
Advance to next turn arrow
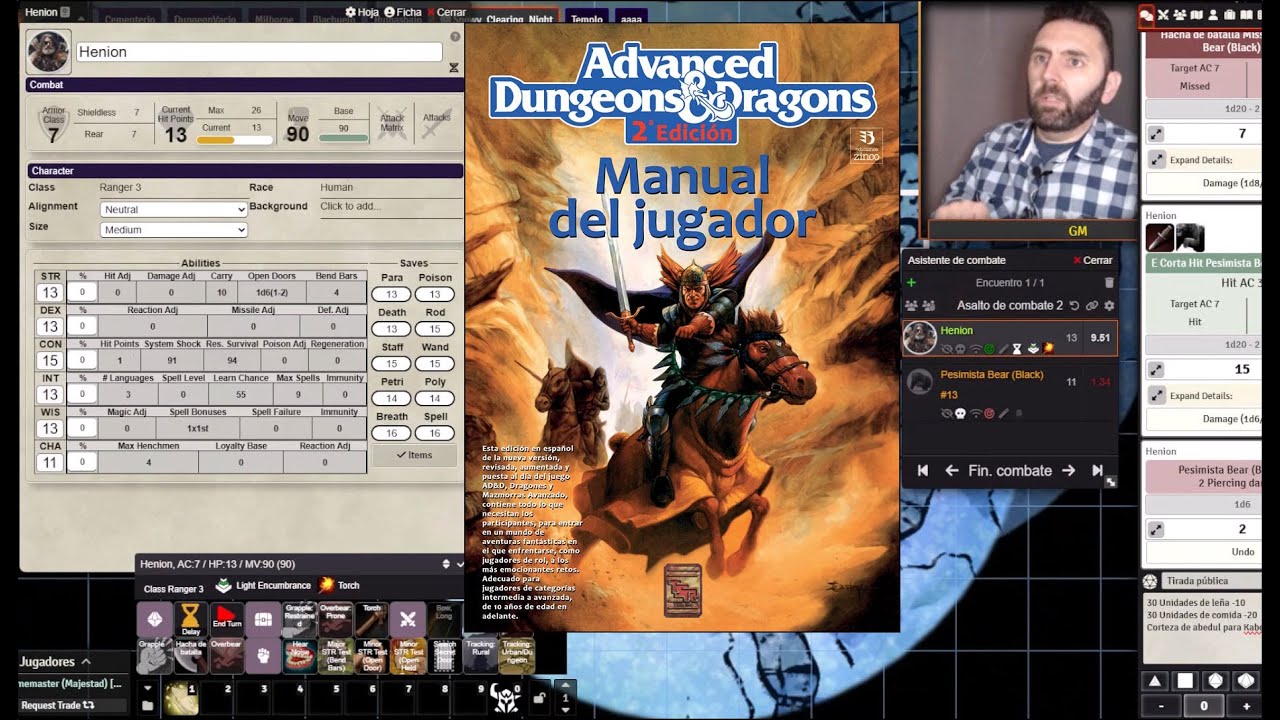(1068, 470)
